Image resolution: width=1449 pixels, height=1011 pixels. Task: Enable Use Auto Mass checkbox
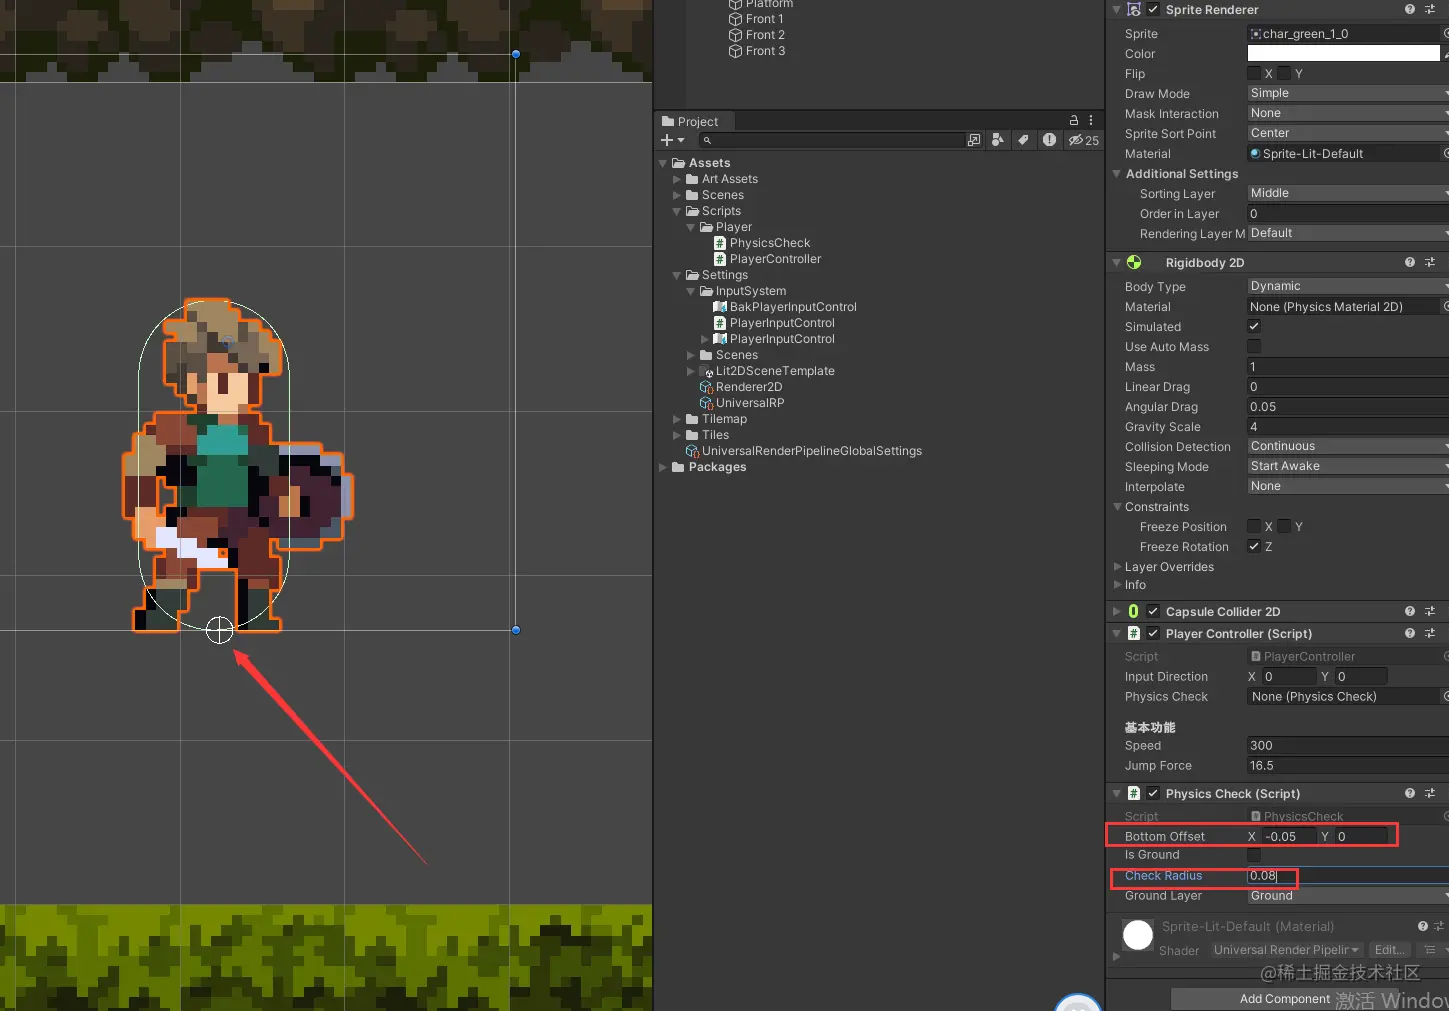click(x=1254, y=347)
